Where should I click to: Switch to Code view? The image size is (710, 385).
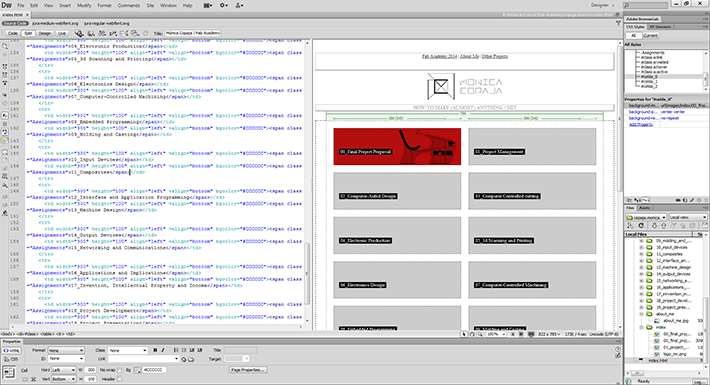click(x=12, y=33)
